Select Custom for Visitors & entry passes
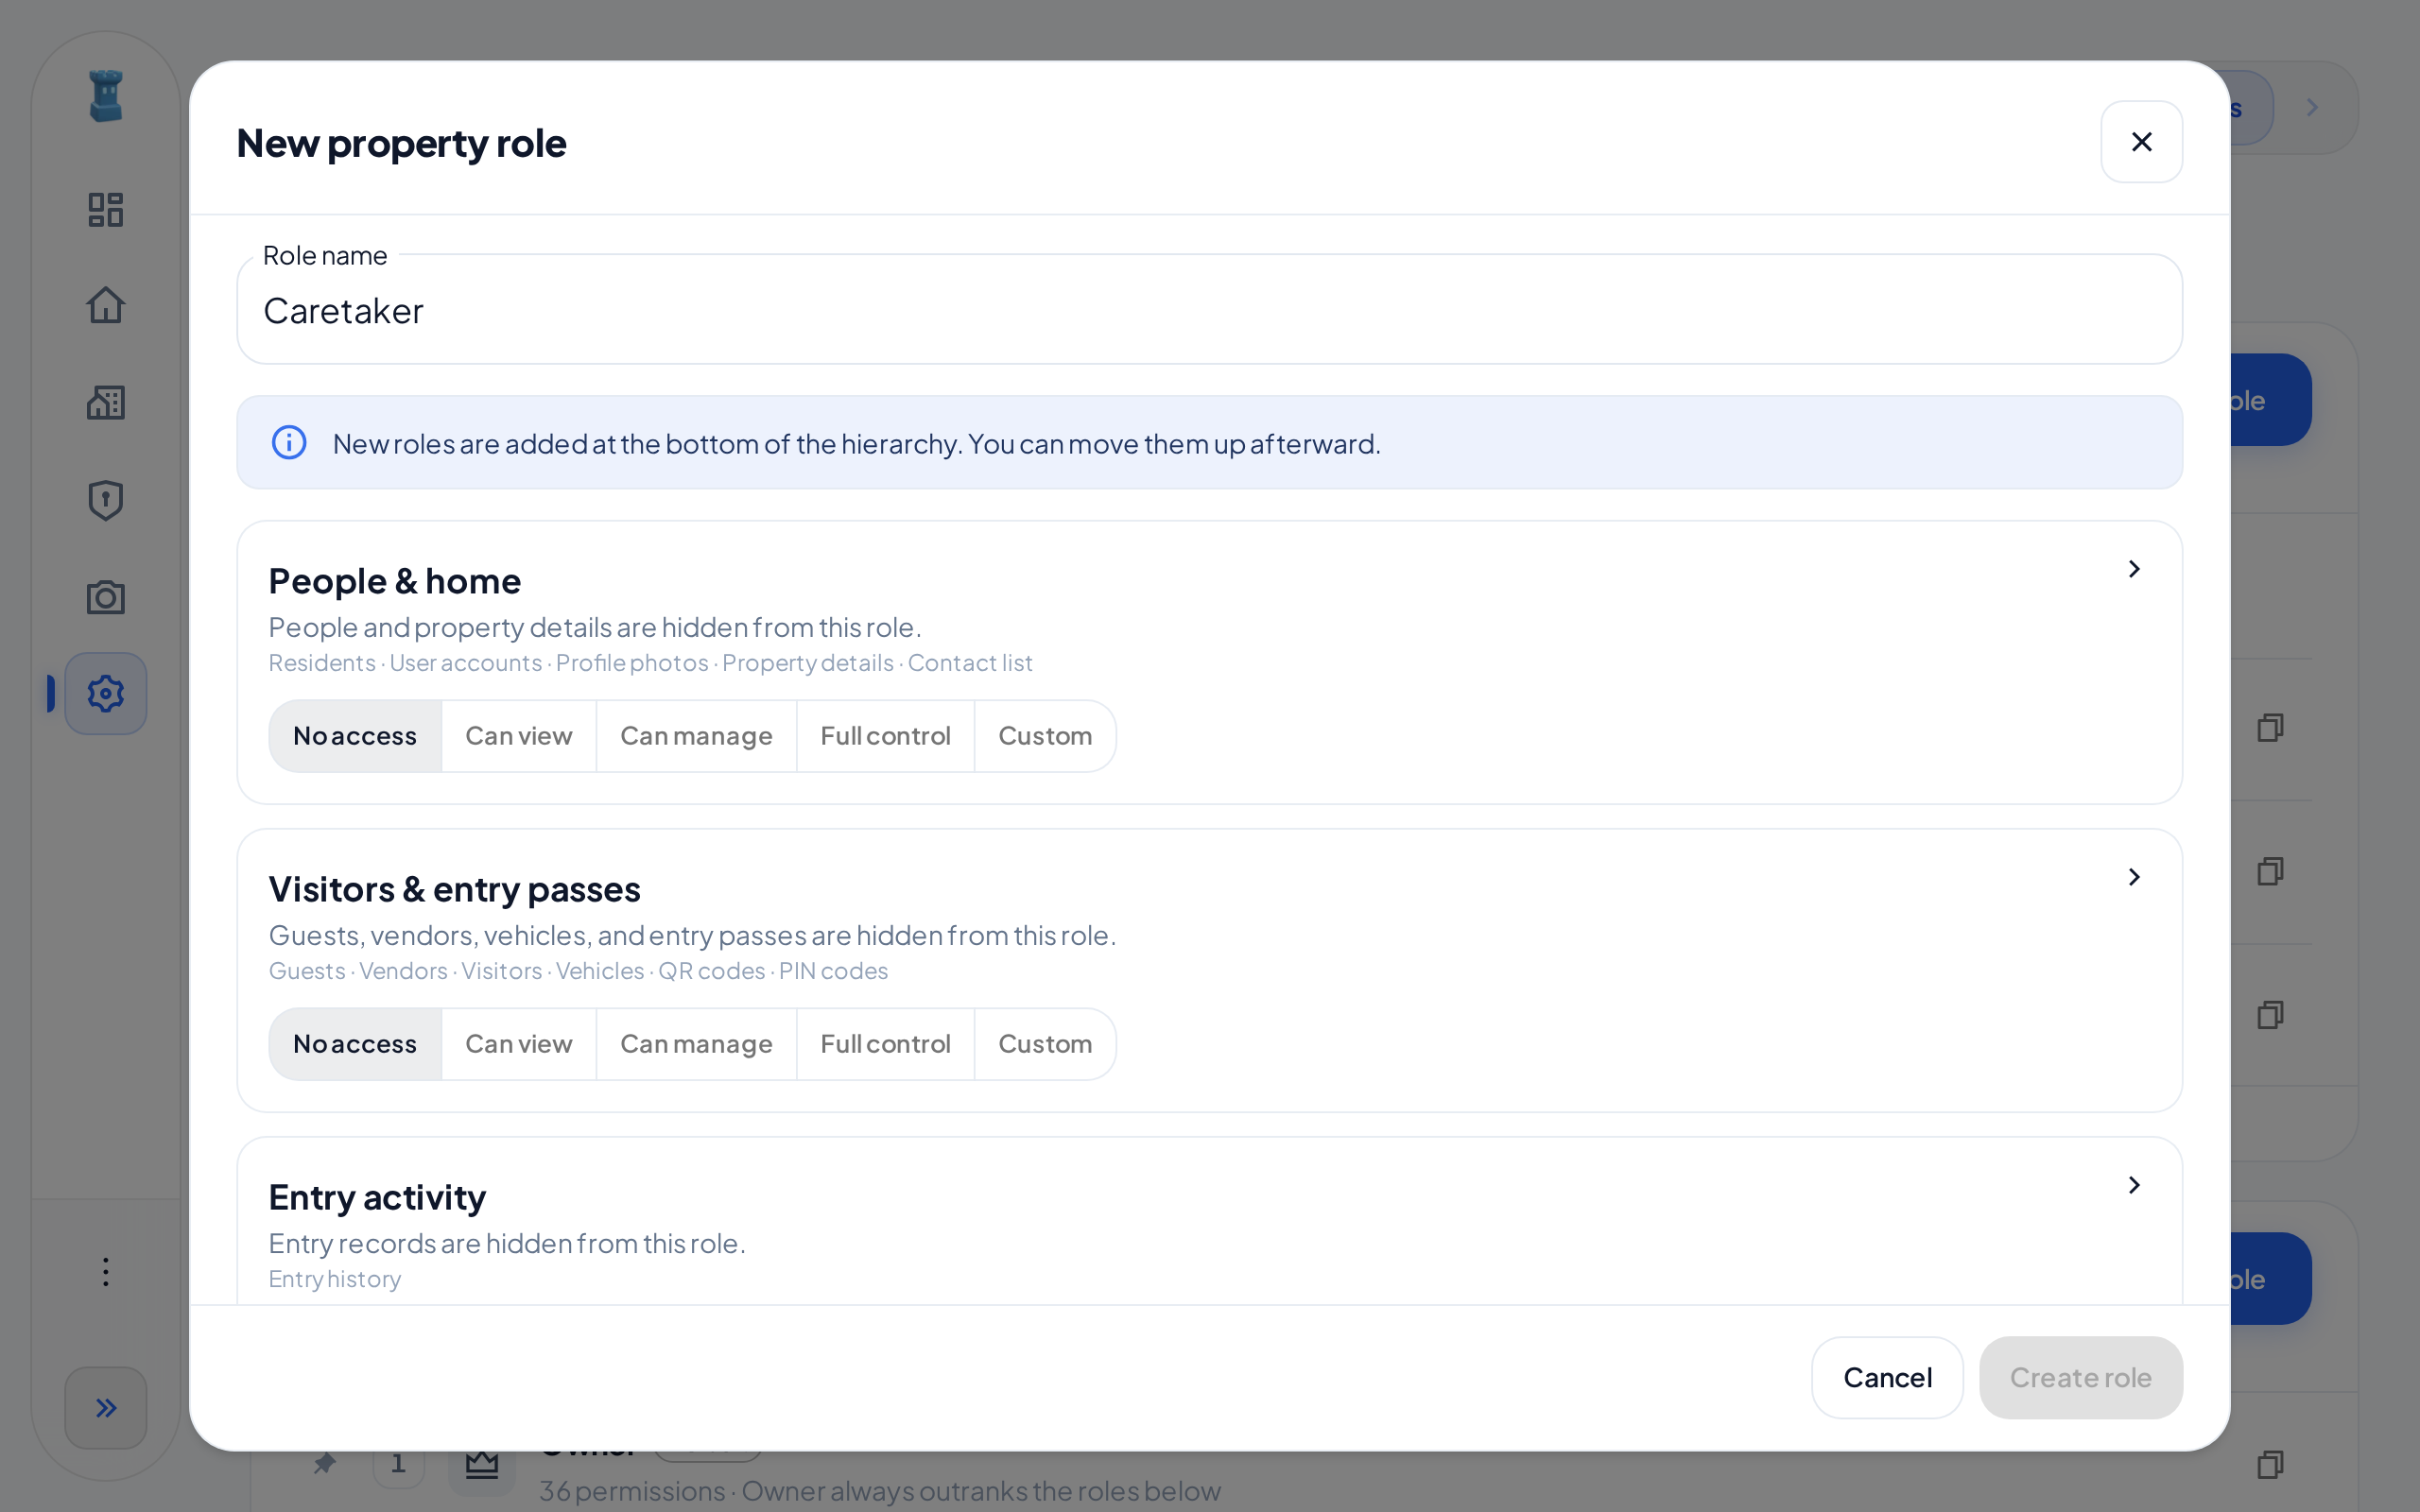This screenshot has width=2420, height=1512. point(1045,1044)
